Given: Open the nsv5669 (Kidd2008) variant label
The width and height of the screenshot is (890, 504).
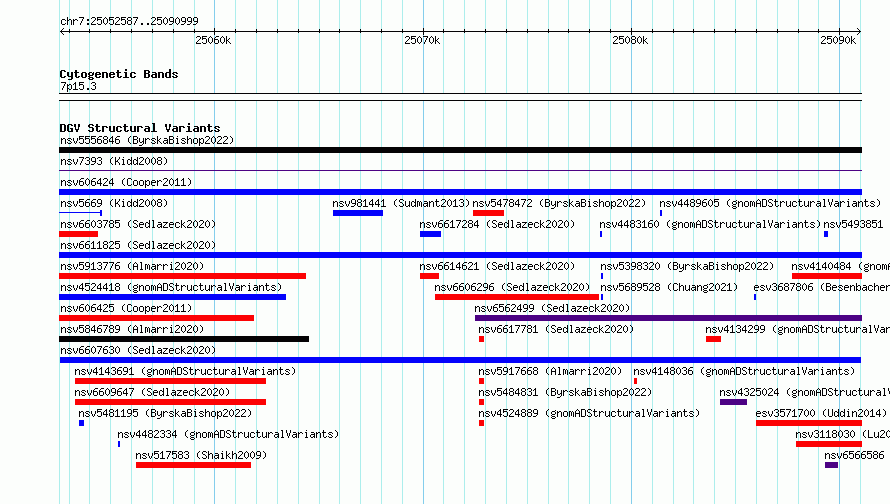Looking at the screenshot, I should 114,203.
